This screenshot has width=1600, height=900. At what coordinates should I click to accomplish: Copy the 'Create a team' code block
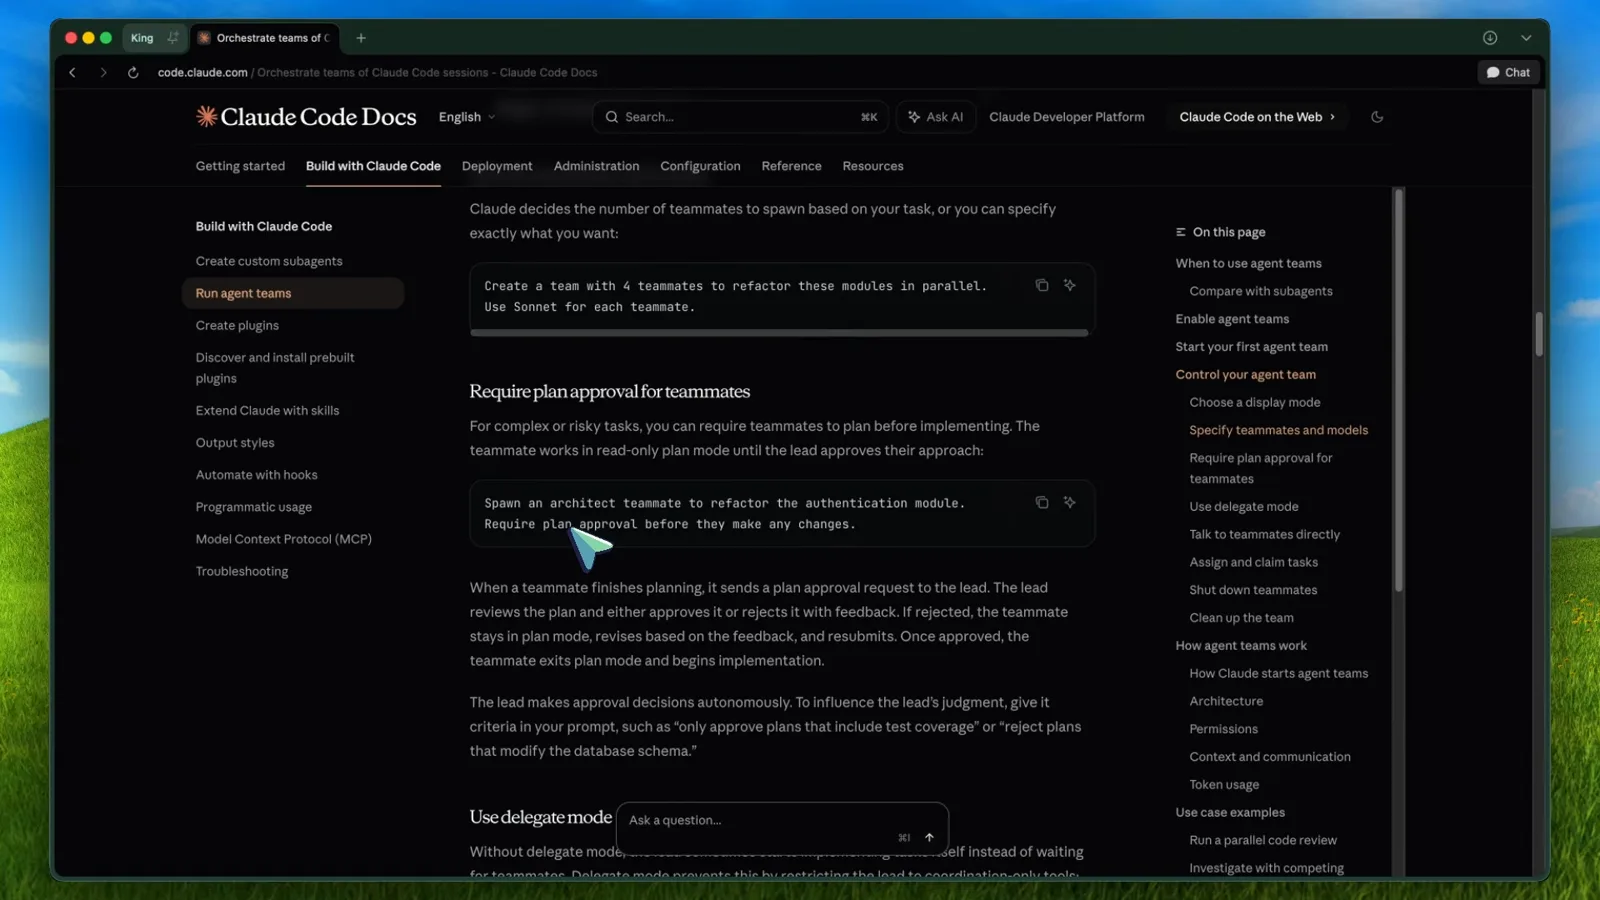[x=1042, y=285]
